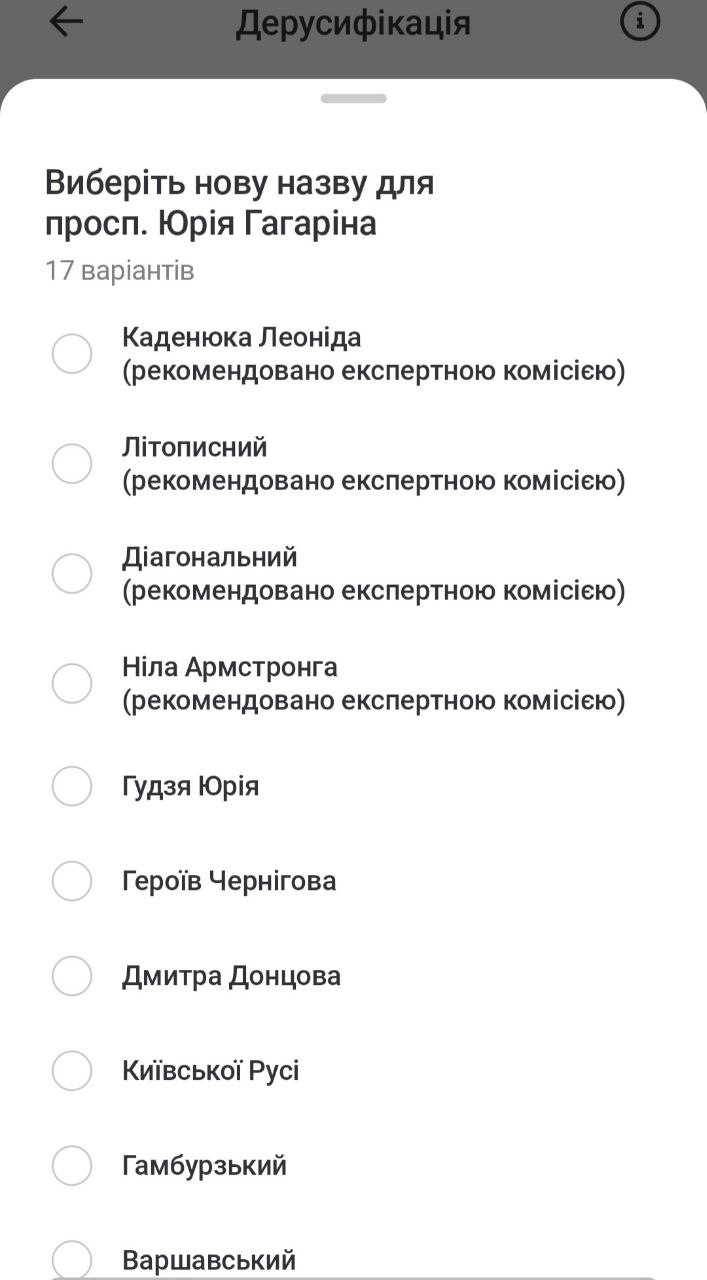Tap the 17 варіантів count text
707x1280 pixels.
point(120,271)
